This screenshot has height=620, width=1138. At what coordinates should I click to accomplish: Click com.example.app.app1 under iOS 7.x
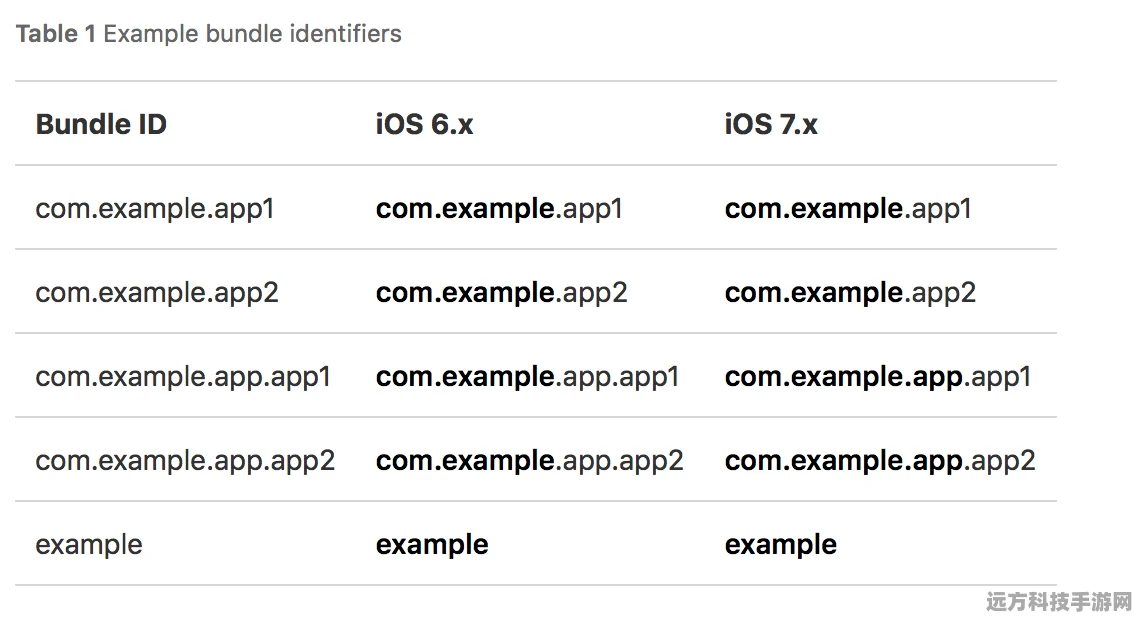click(877, 378)
